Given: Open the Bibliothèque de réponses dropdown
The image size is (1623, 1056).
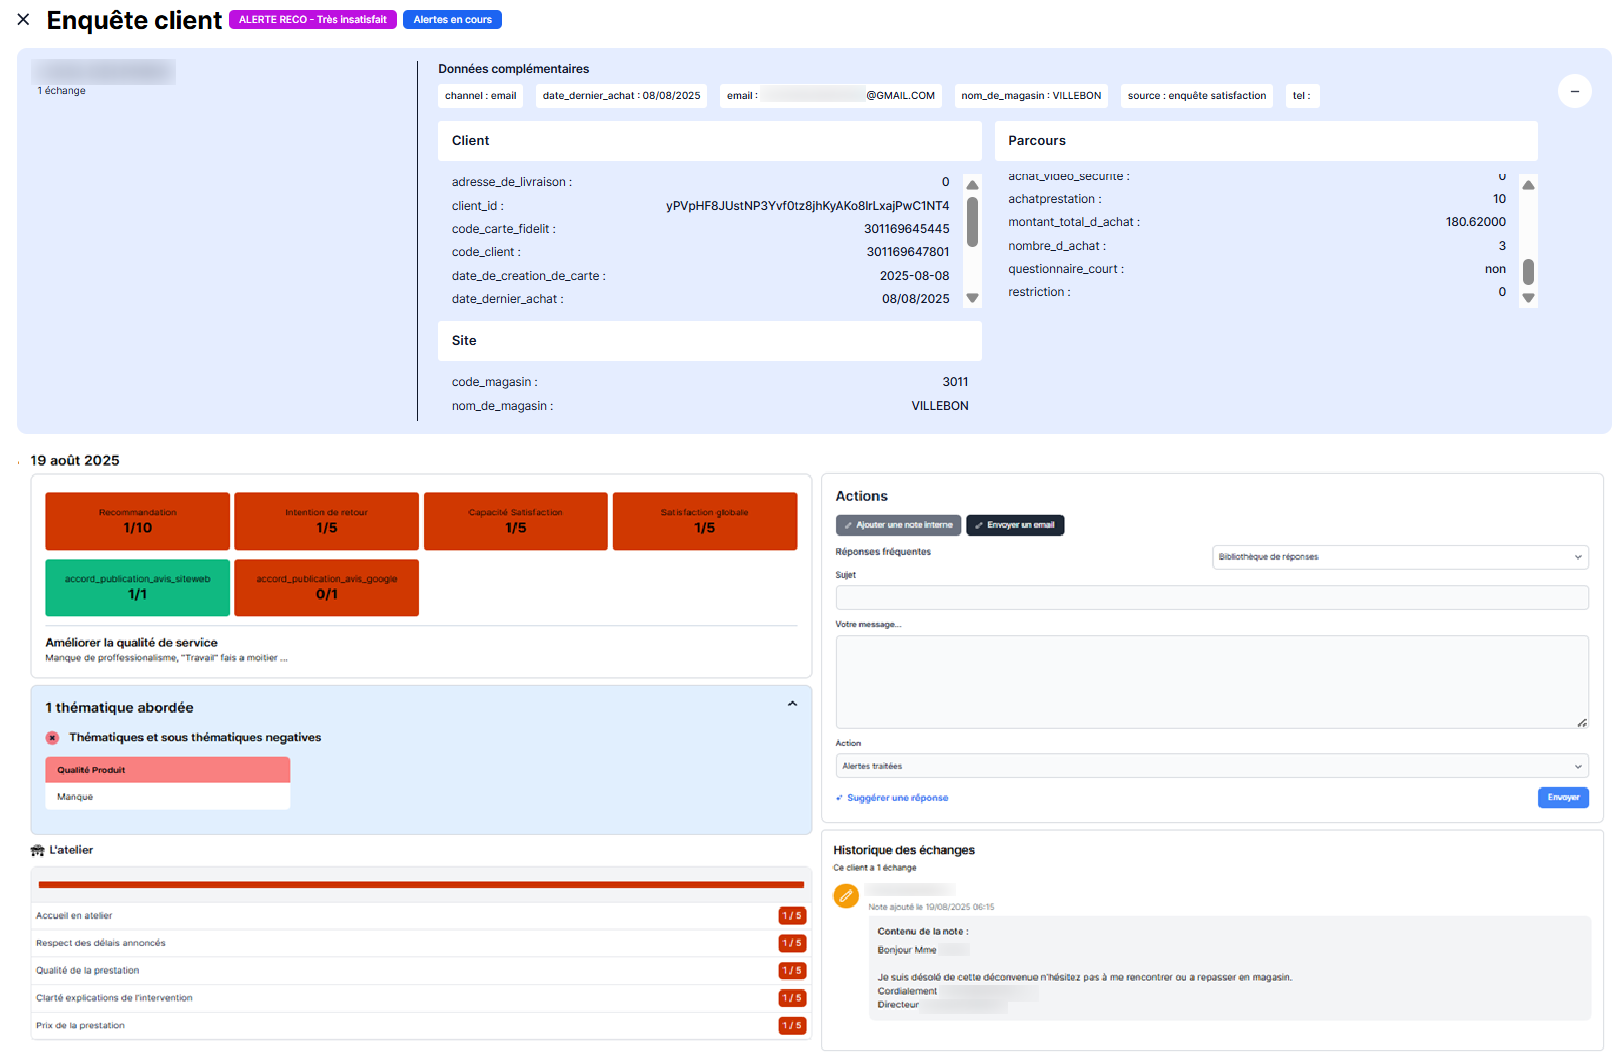Looking at the screenshot, I should point(1399,557).
